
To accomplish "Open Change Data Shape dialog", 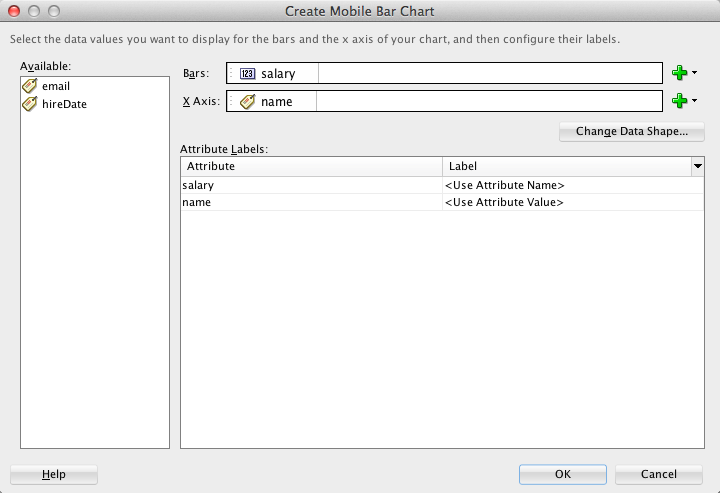I will coord(632,131).
